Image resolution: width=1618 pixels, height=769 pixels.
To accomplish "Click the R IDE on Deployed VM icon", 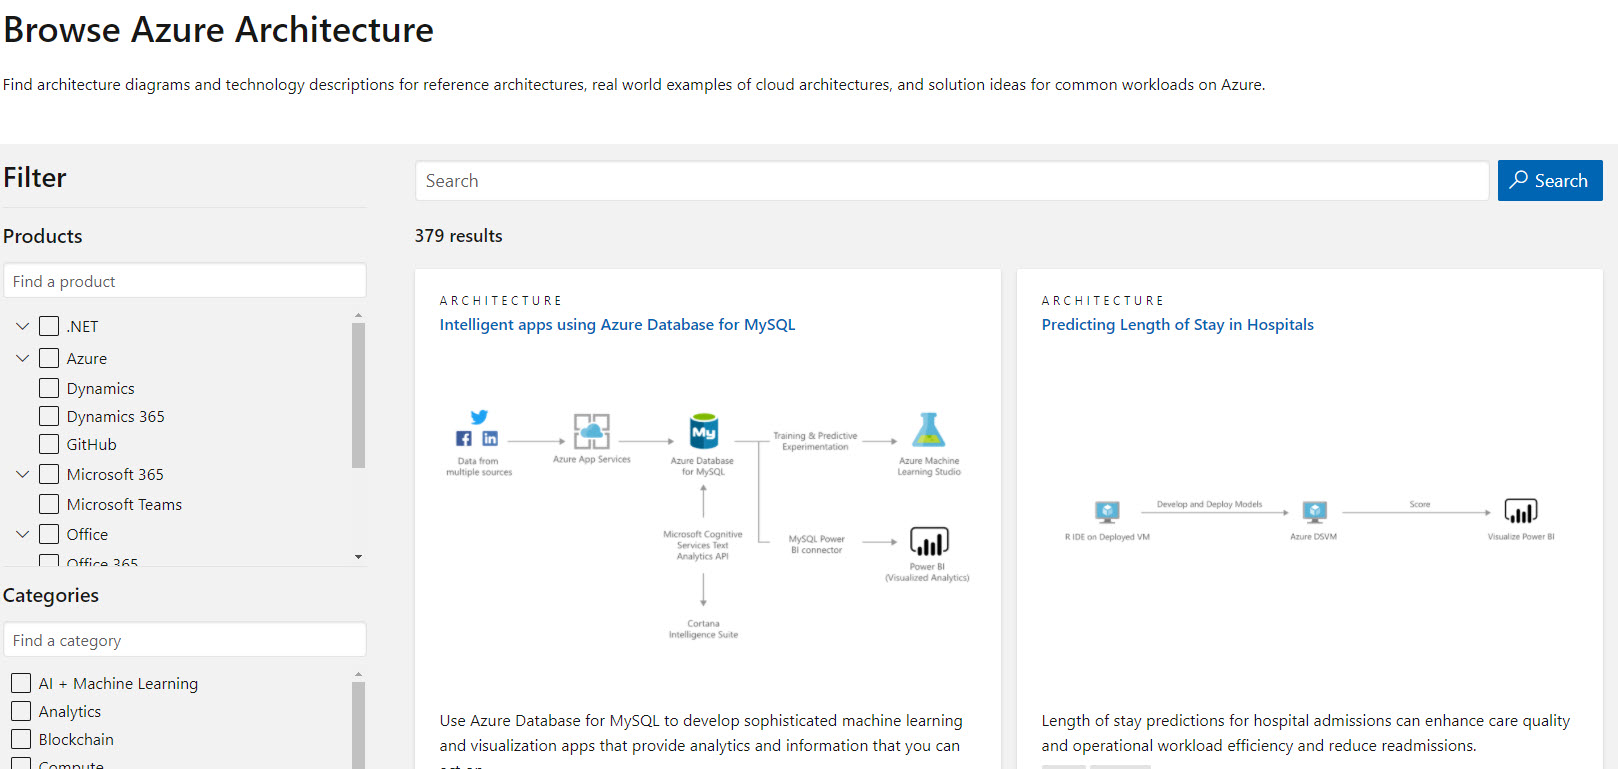I will pyautogui.click(x=1107, y=512).
